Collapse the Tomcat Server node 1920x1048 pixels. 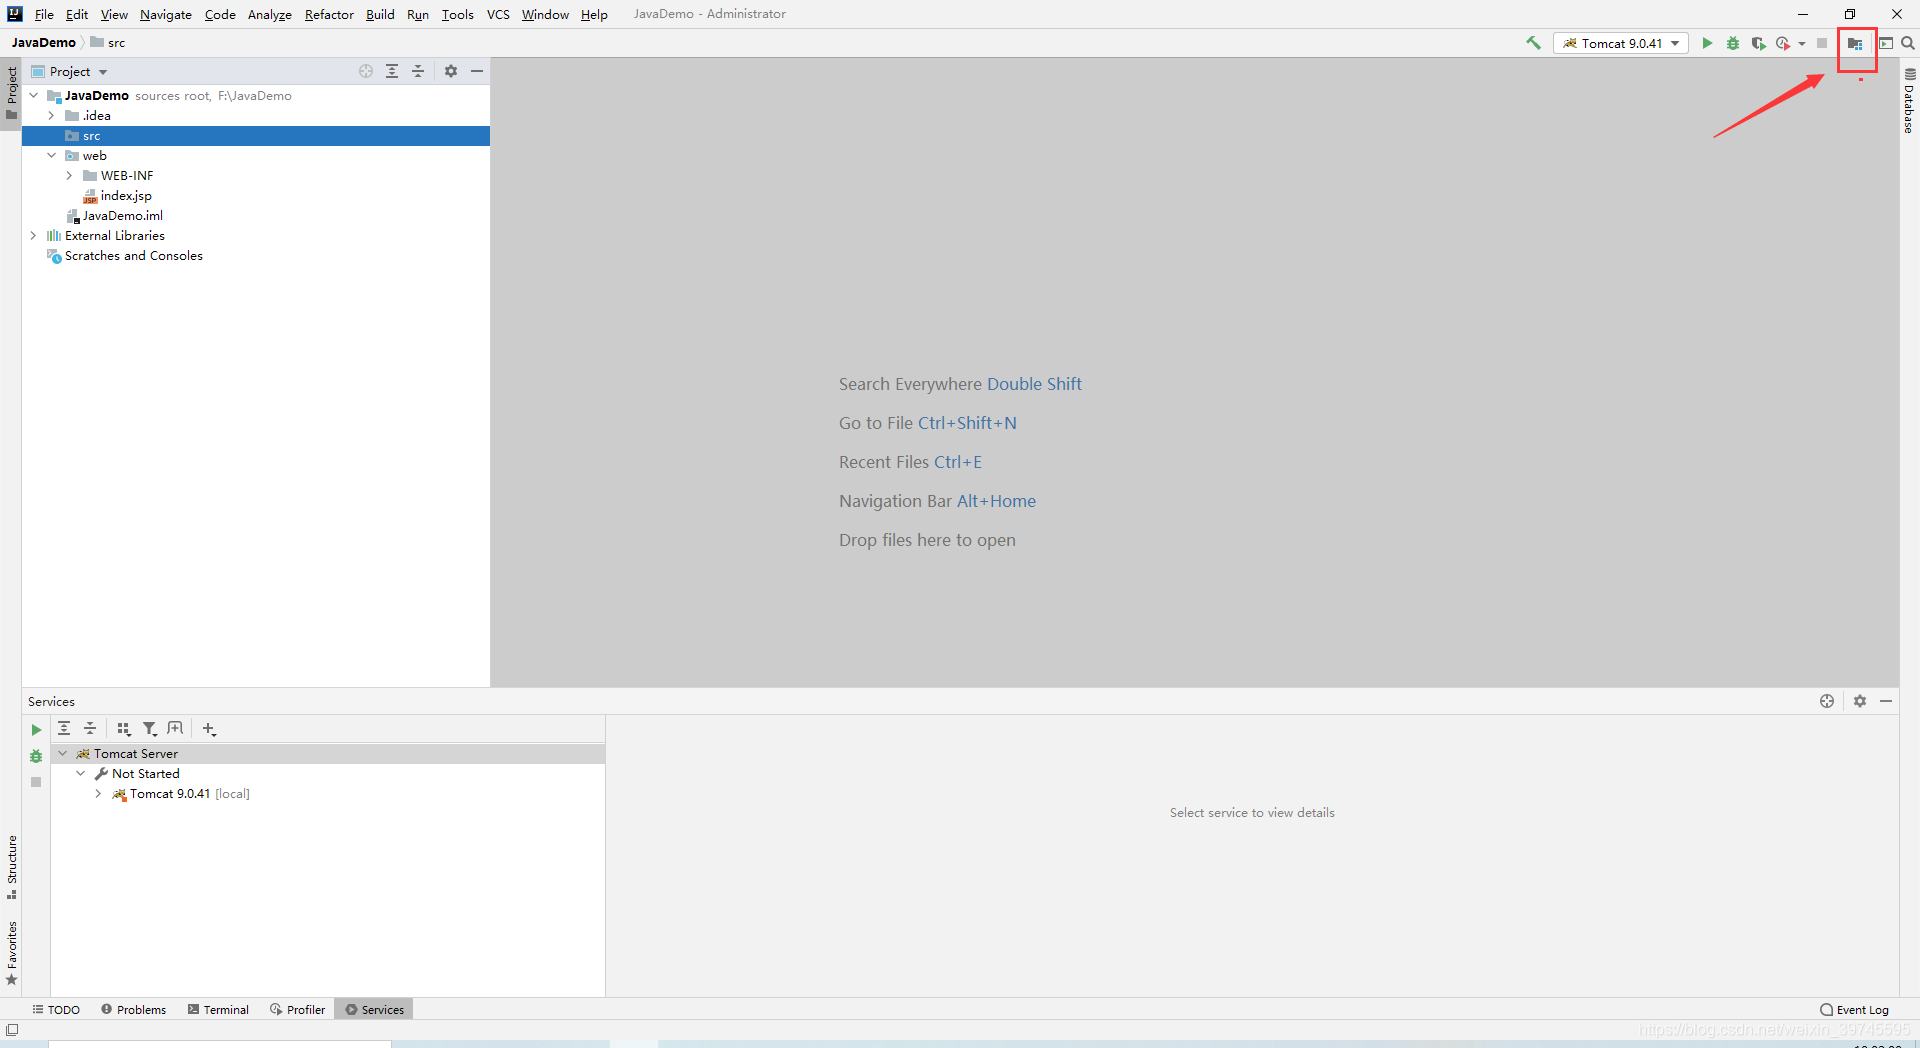(x=63, y=753)
